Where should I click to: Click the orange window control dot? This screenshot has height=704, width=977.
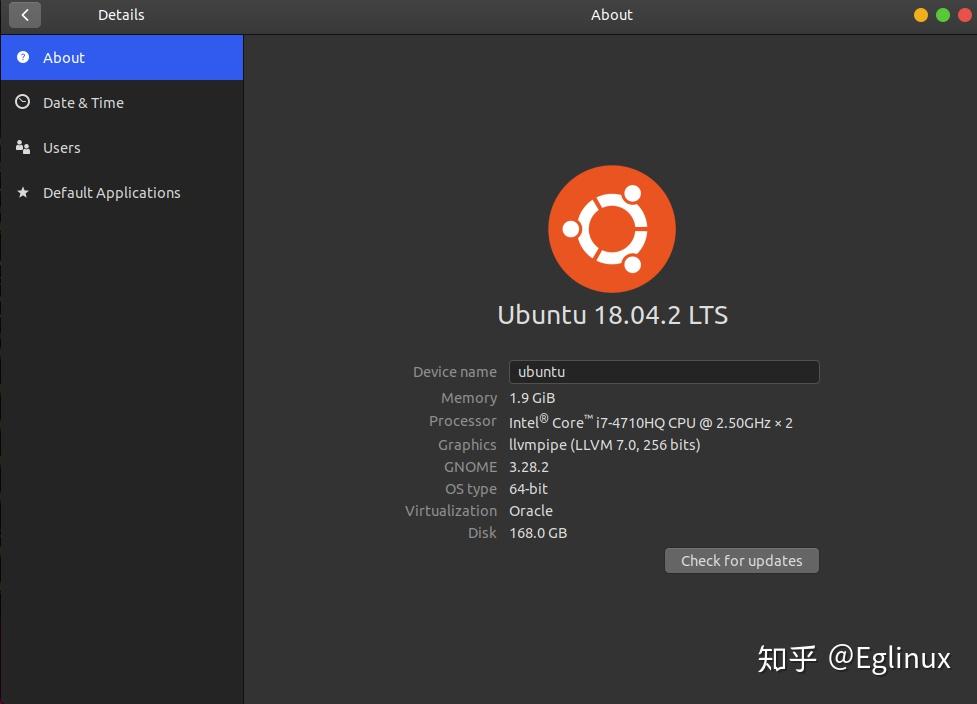click(919, 15)
